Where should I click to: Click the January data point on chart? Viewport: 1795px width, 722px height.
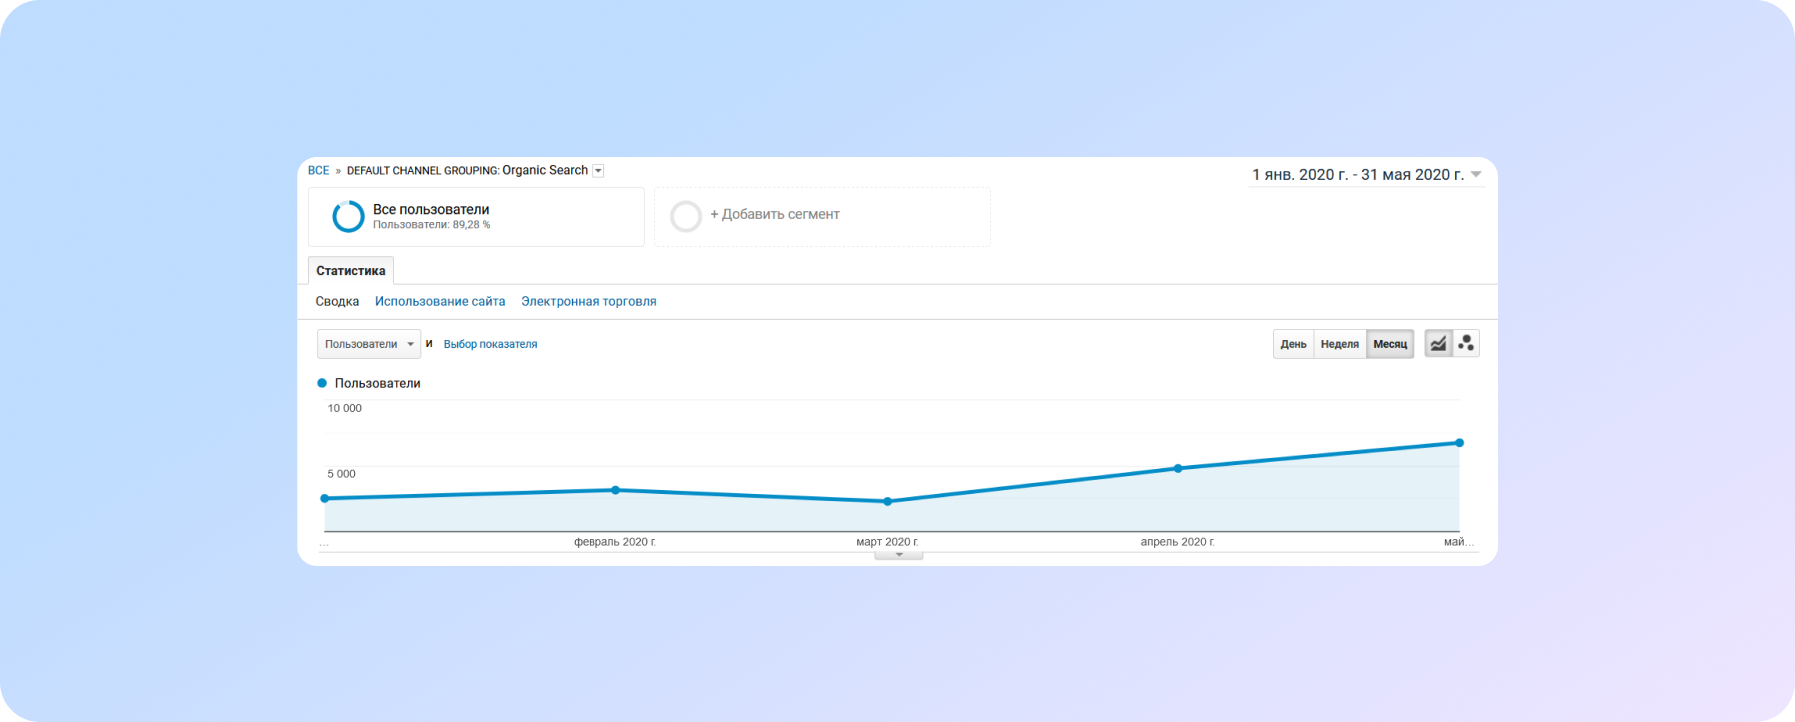[325, 498]
